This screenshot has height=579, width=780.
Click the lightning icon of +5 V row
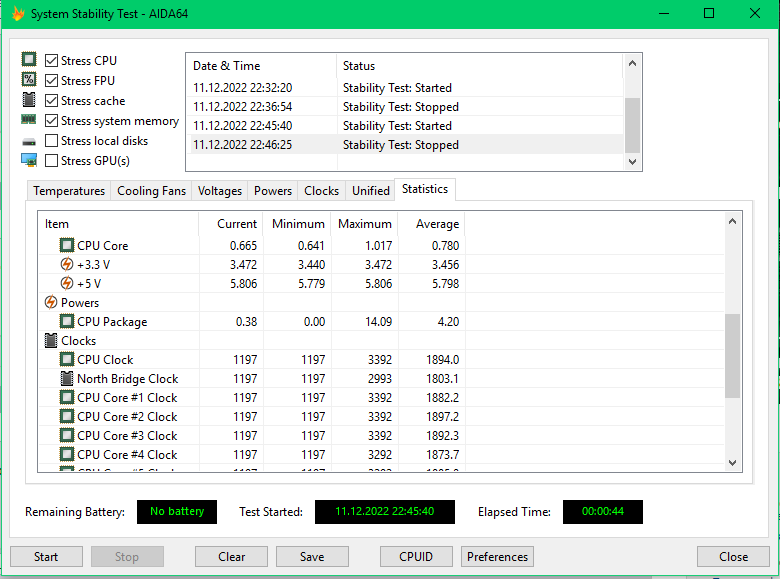pyautogui.click(x=67, y=283)
